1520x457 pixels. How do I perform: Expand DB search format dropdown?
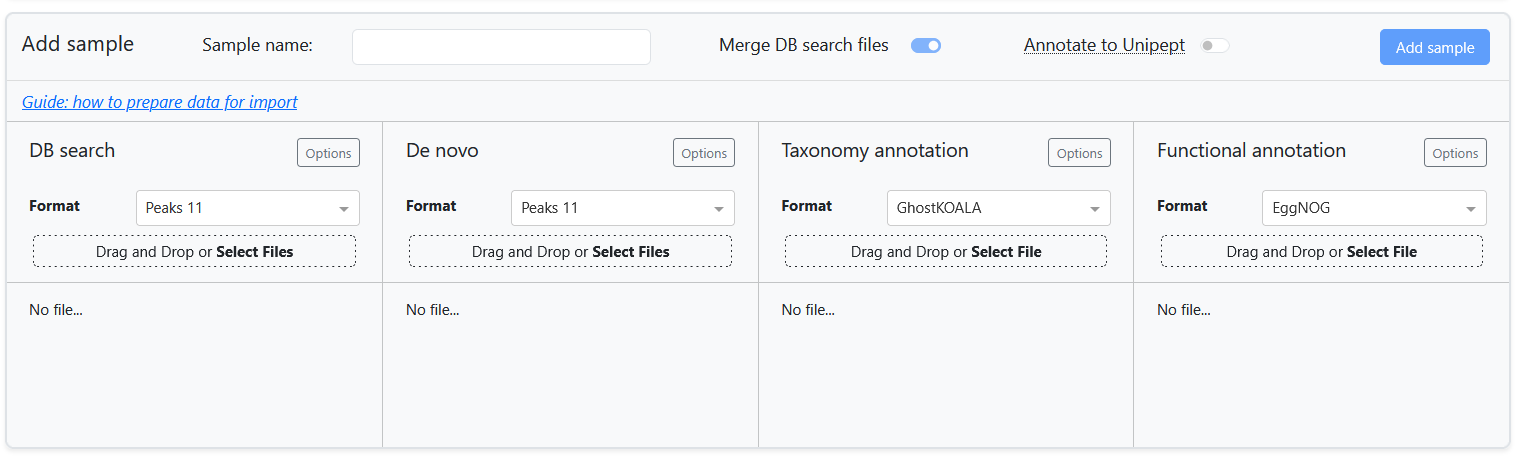[247, 208]
